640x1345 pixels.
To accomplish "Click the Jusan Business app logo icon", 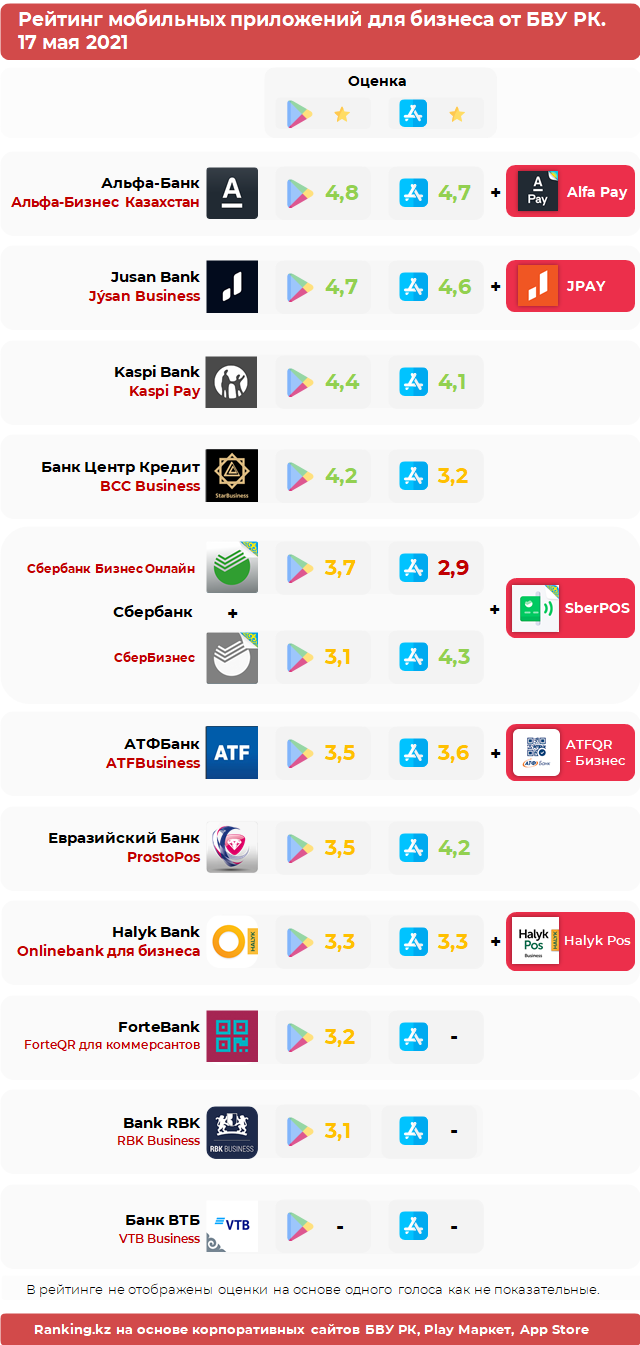I will [232, 287].
